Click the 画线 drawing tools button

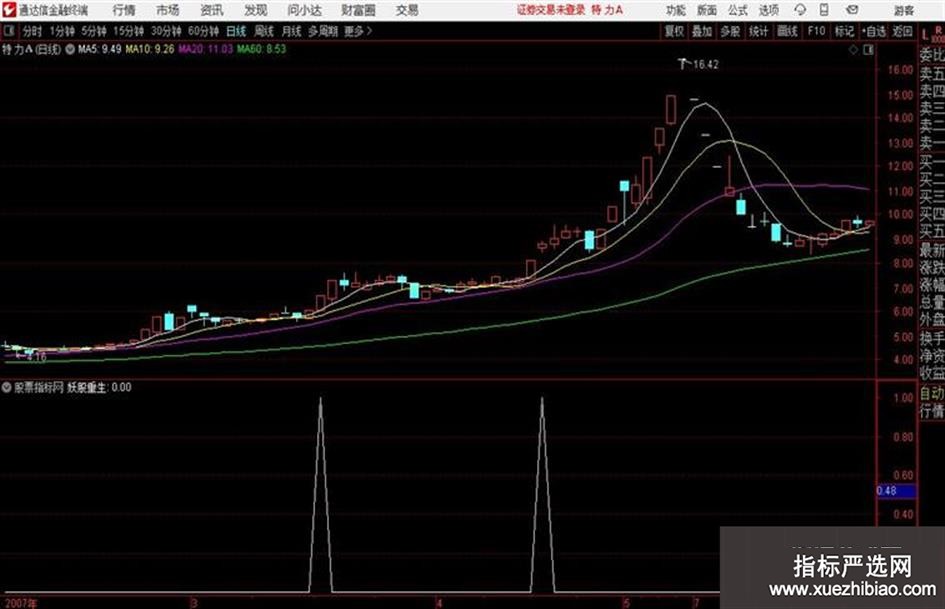pos(787,31)
